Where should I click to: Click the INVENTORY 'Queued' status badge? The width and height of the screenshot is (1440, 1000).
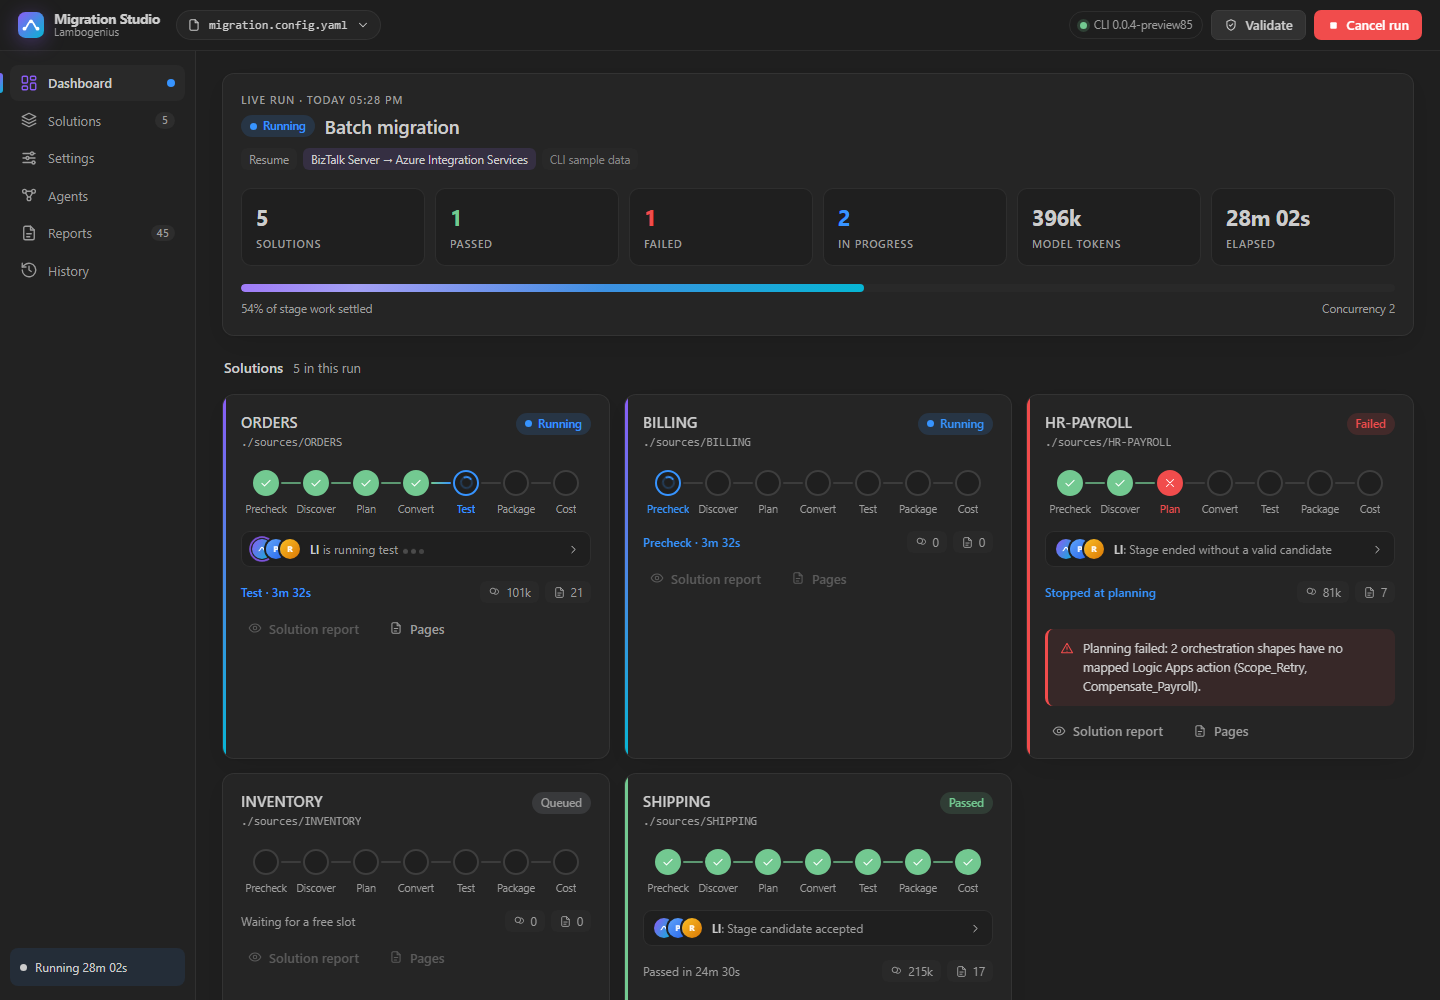tap(561, 803)
